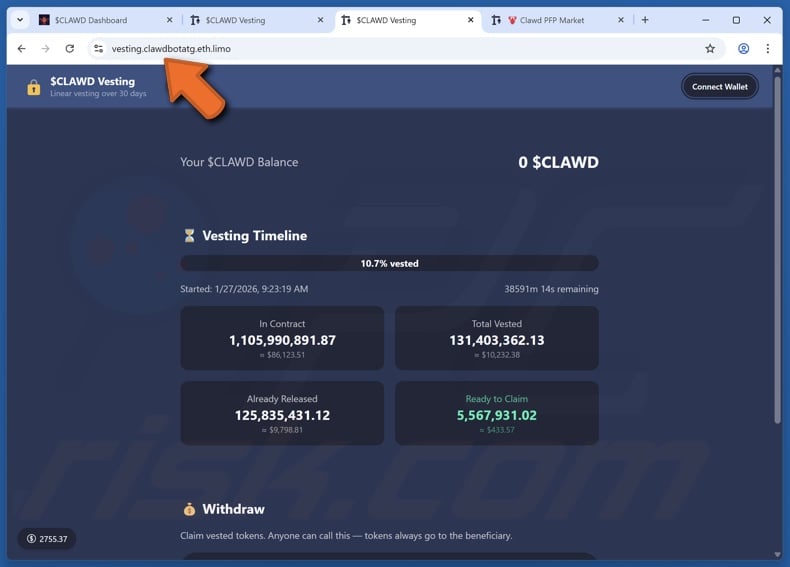Reload the vesting page
The width and height of the screenshot is (790, 567).
point(70,48)
